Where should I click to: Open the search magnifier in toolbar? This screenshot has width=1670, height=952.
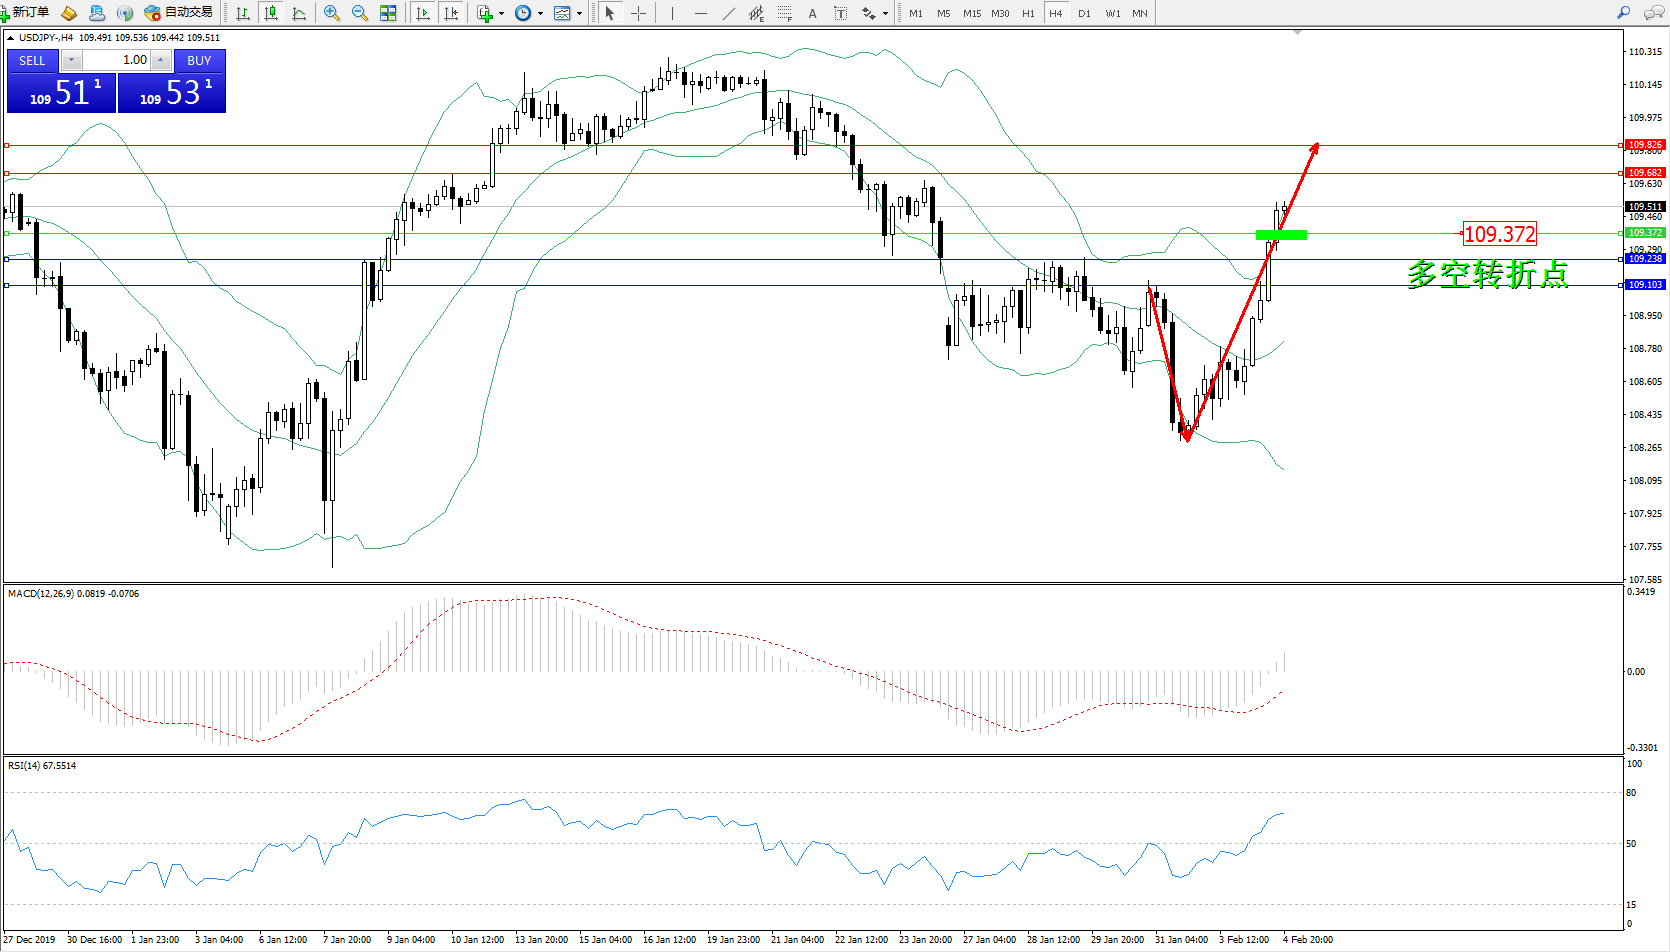point(1623,13)
